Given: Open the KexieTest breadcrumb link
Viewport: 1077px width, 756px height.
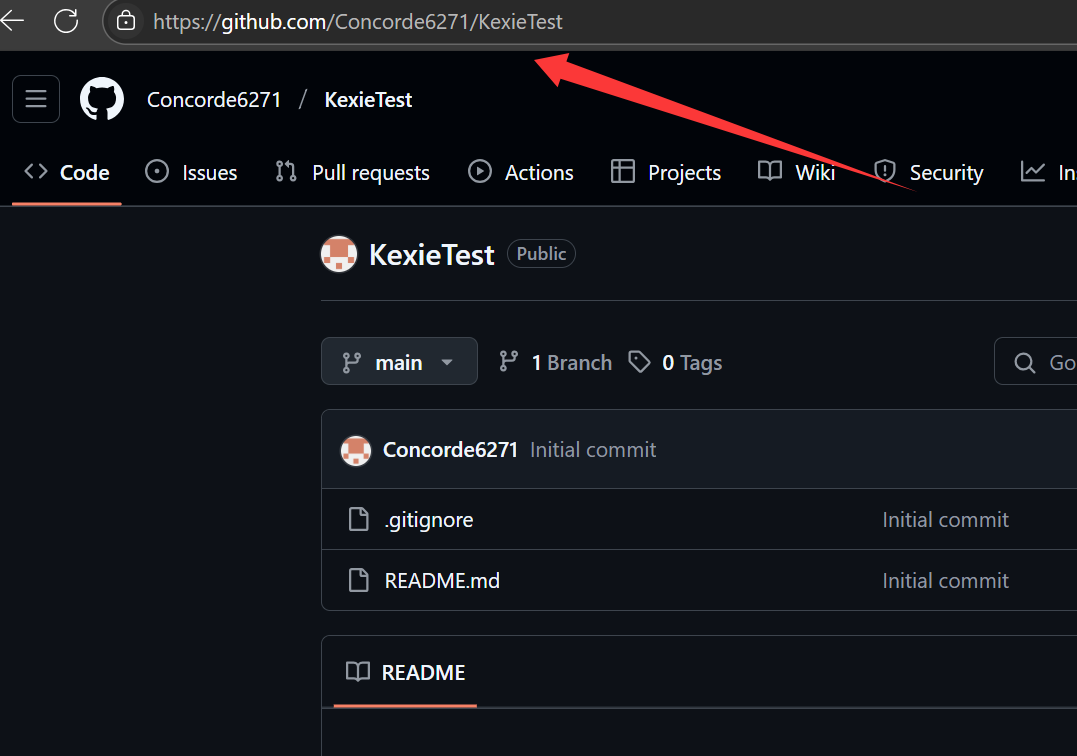Looking at the screenshot, I should click(368, 100).
